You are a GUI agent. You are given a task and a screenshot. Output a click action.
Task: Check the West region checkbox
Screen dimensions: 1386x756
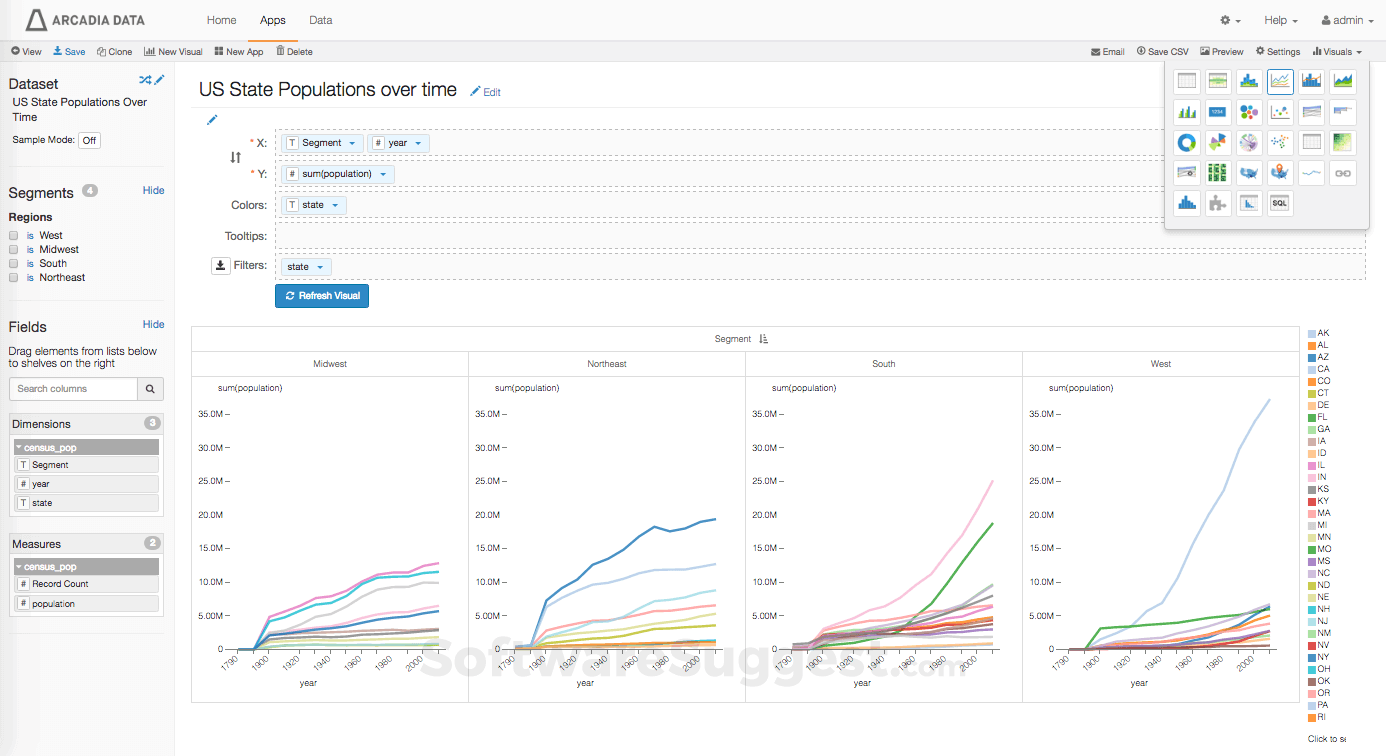14,236
